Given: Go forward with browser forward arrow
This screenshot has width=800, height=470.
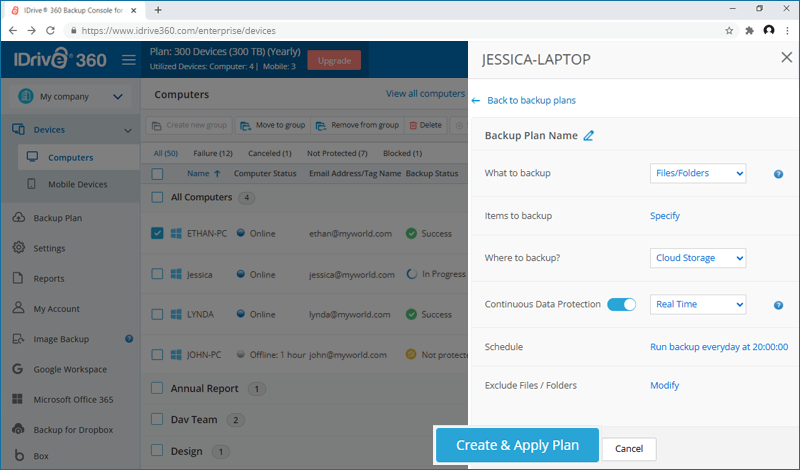Looking at the screenshot, I should point(31,31).
